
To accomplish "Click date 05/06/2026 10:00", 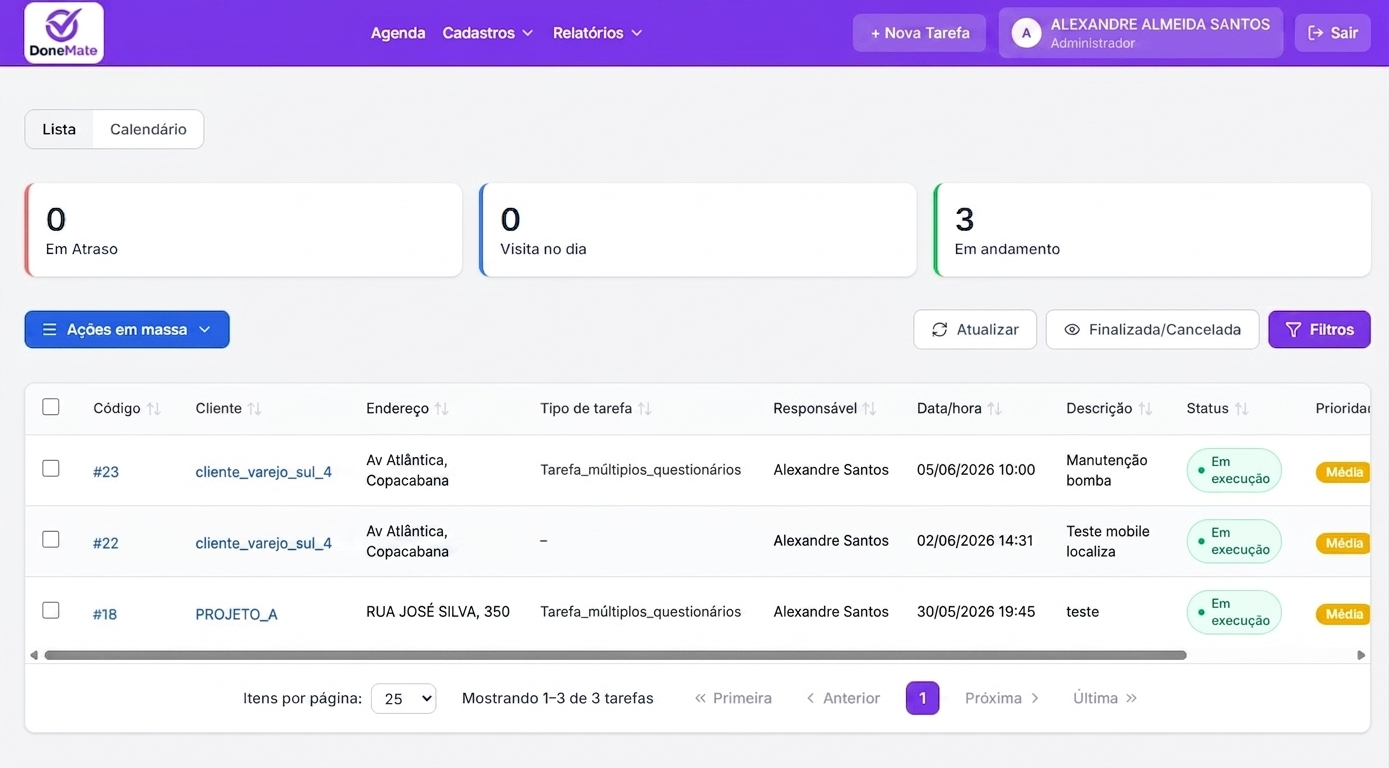I will pos(976,470).
